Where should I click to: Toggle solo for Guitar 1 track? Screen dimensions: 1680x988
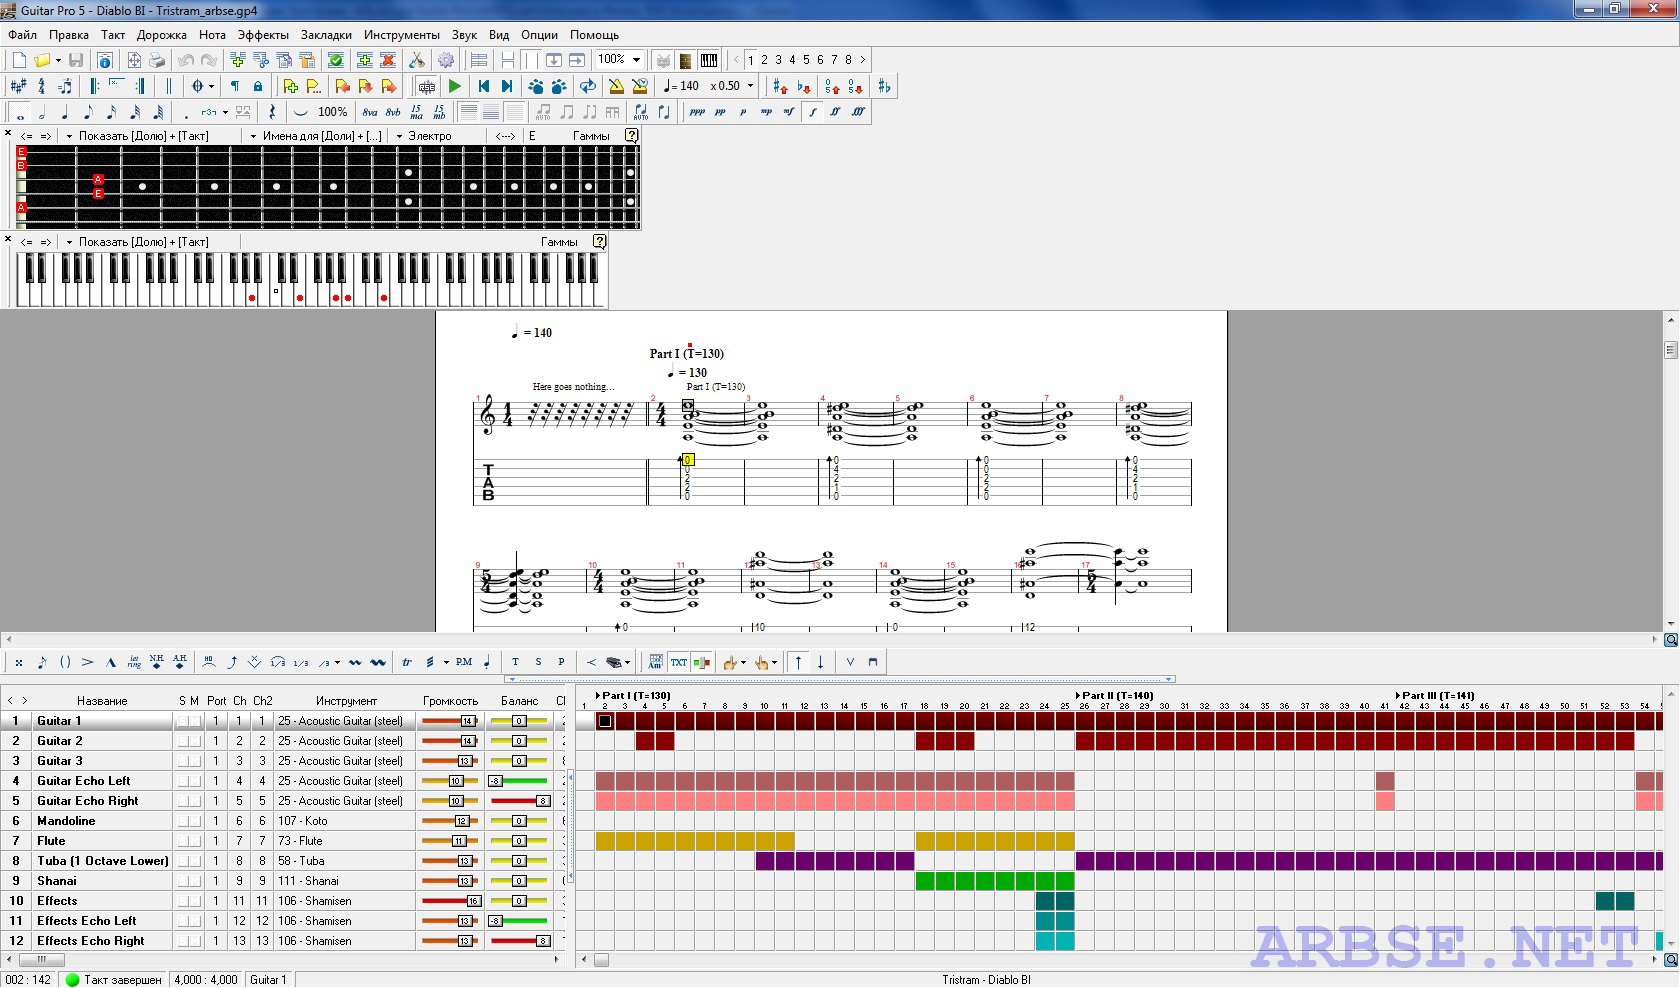pos(182,721)
